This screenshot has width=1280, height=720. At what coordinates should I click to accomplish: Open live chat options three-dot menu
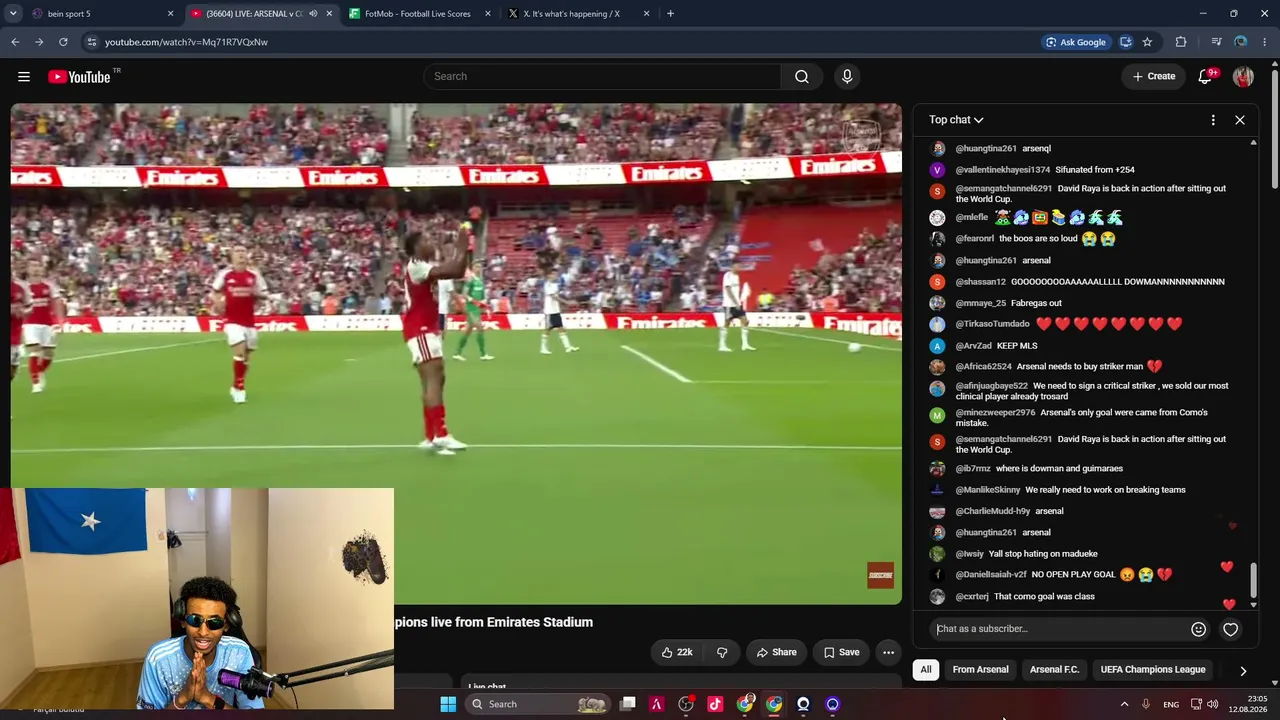pyautogui.click(x=1213, y=120)
